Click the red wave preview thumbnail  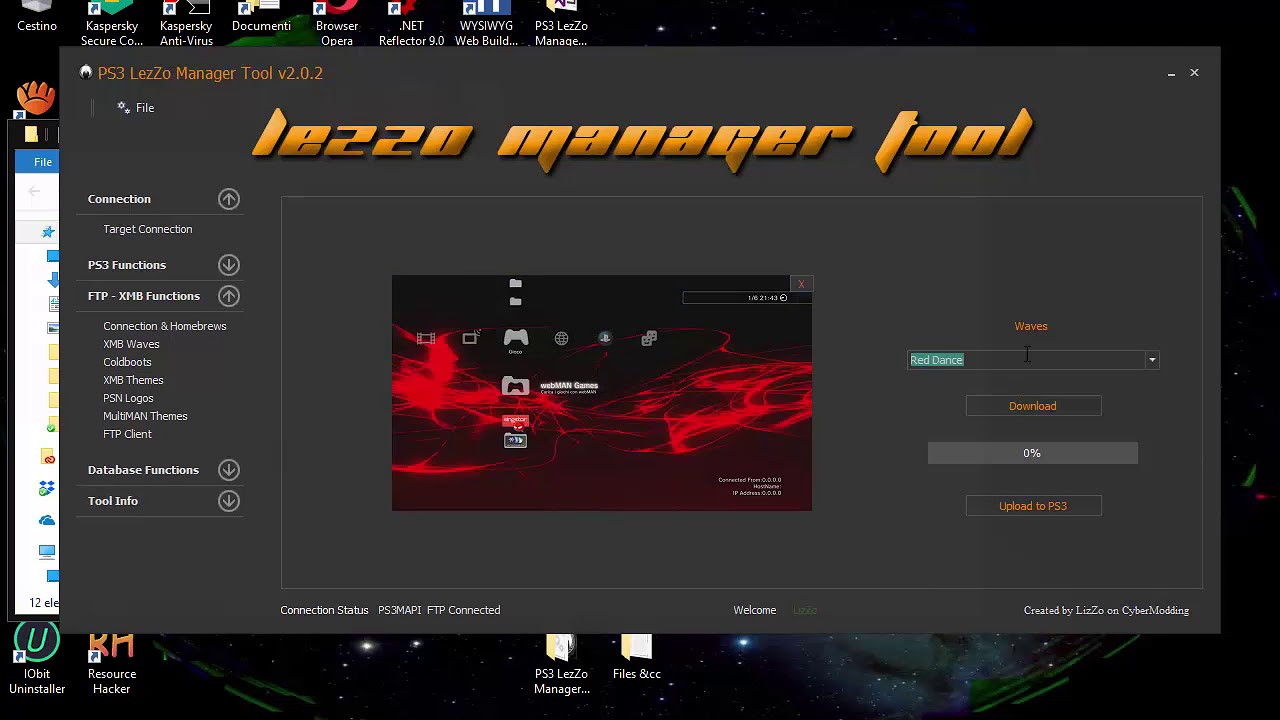(x=601, y=393)
